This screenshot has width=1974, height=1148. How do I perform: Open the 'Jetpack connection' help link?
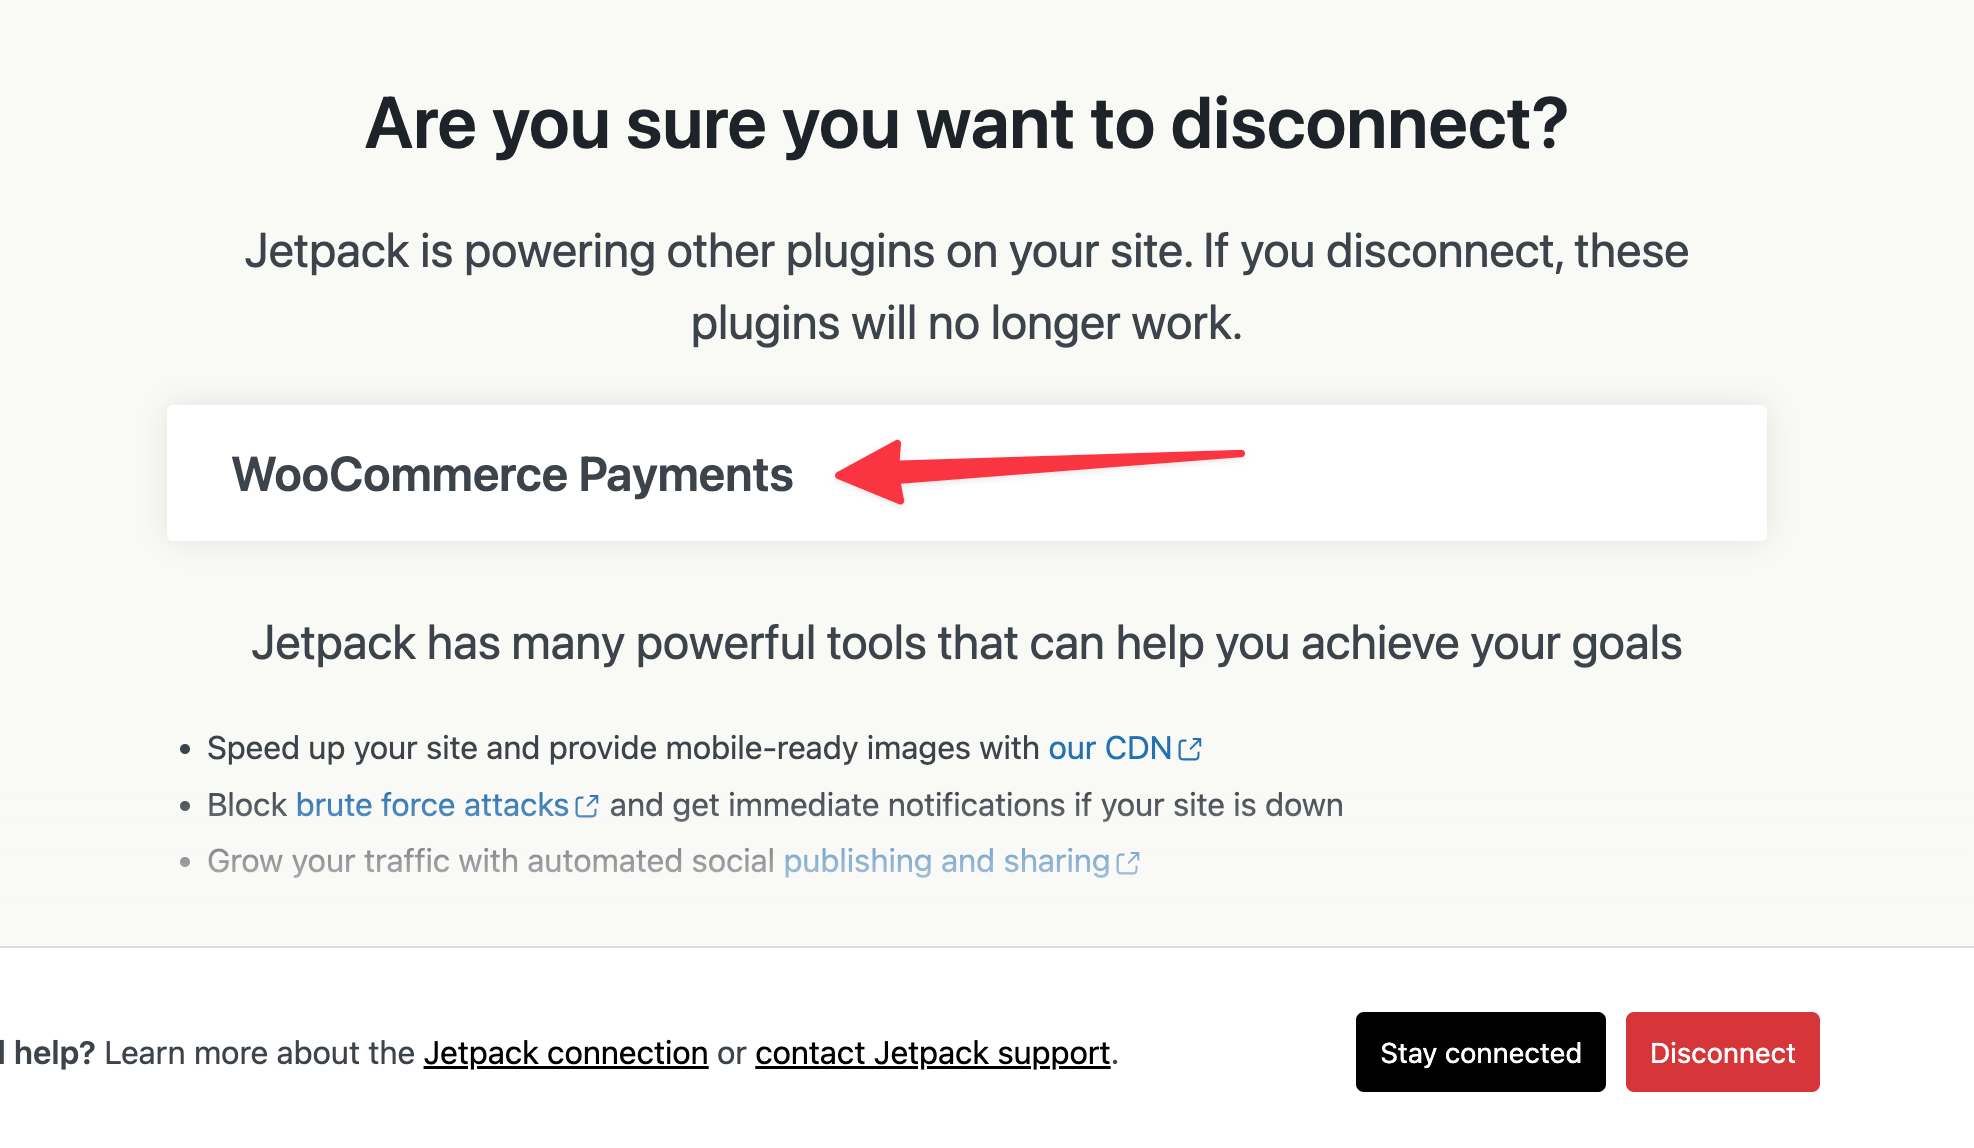coord(565,1053)
